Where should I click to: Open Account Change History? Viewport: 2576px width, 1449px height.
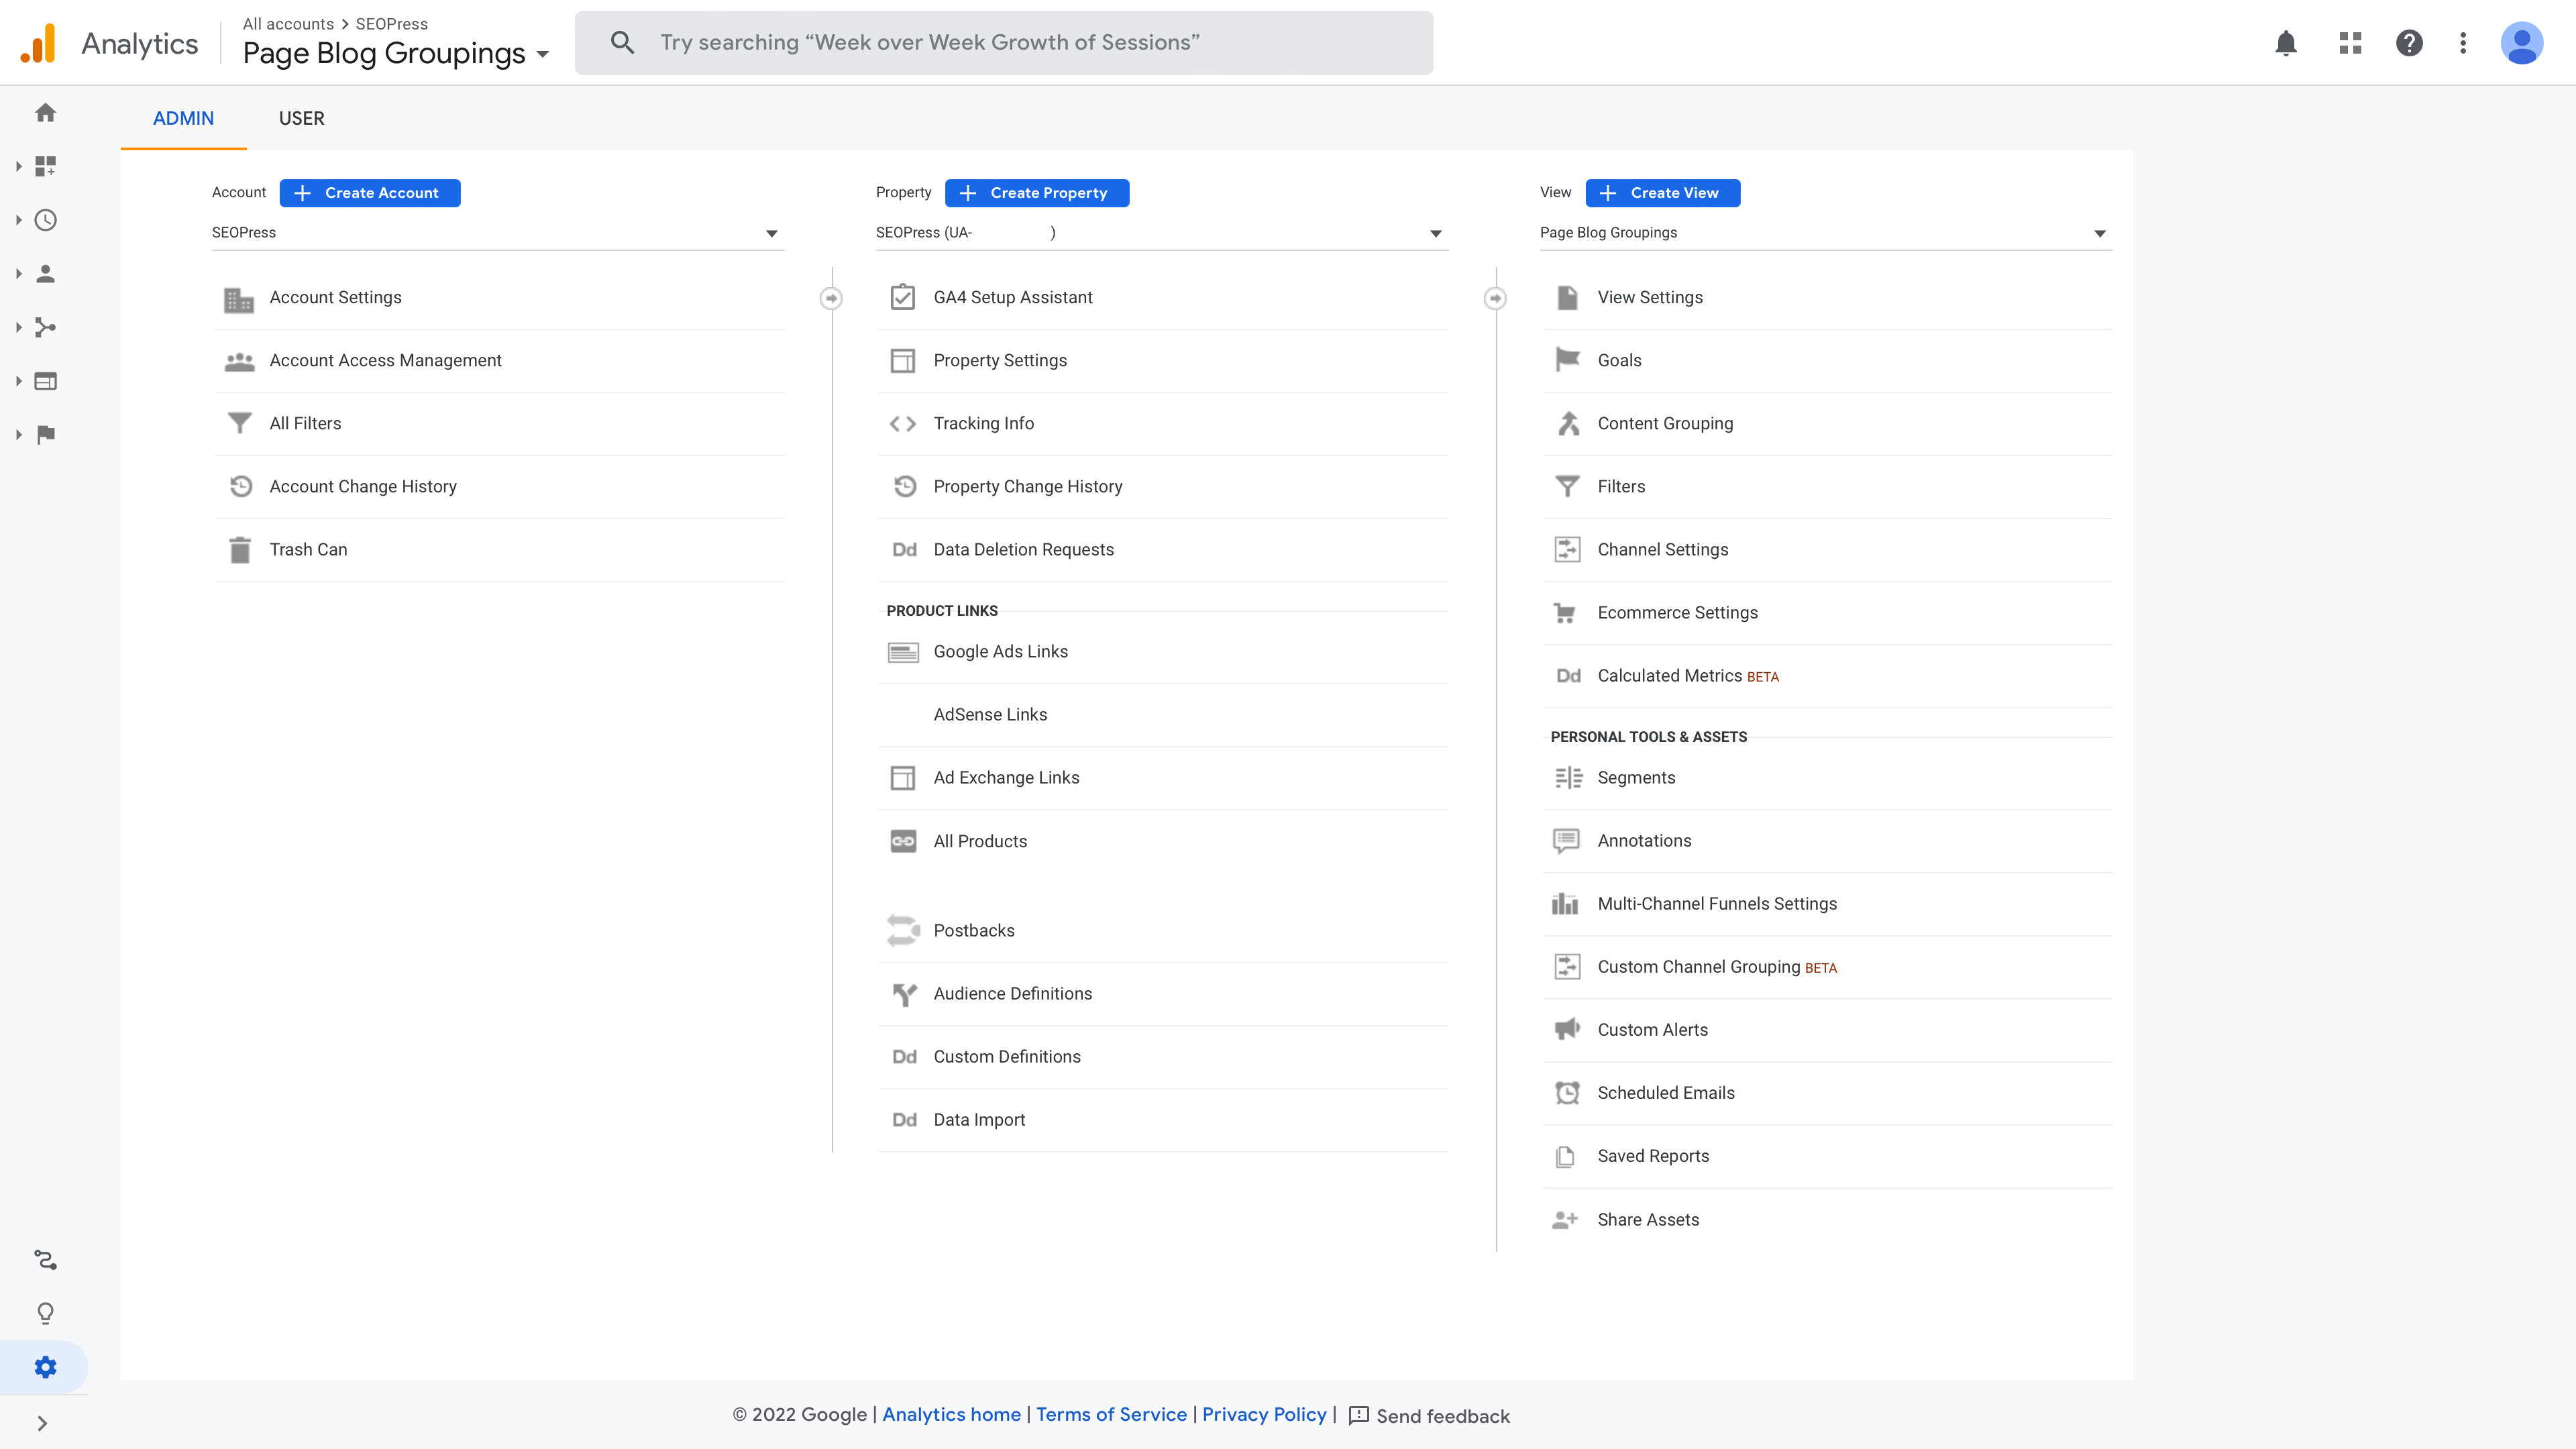pyautogui.click(x=498, y=487)
